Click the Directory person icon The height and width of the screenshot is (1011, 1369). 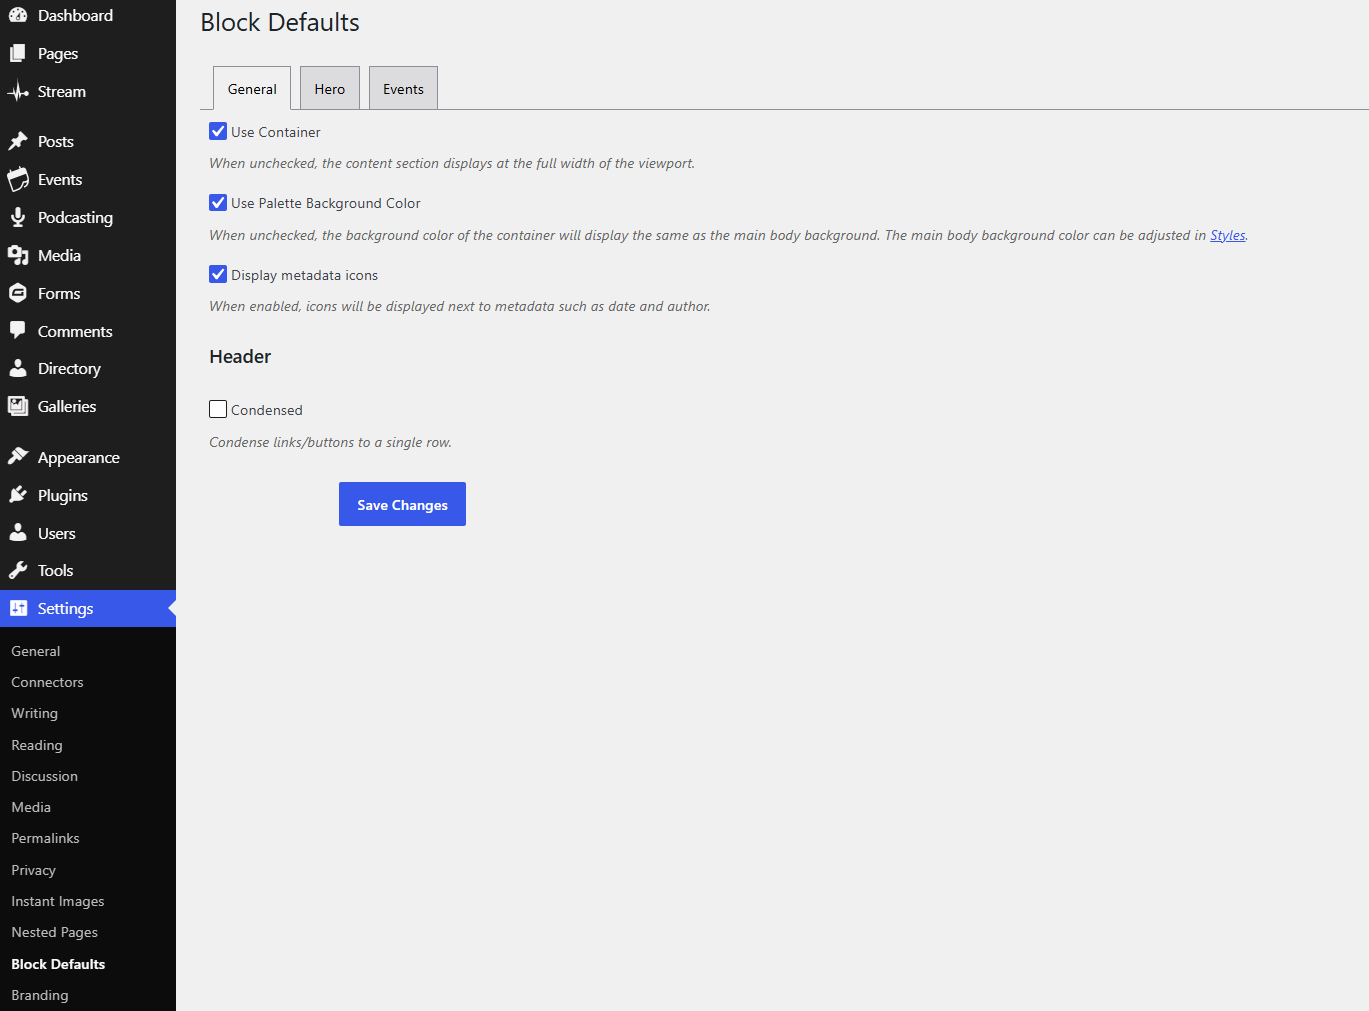coord(18,368)
